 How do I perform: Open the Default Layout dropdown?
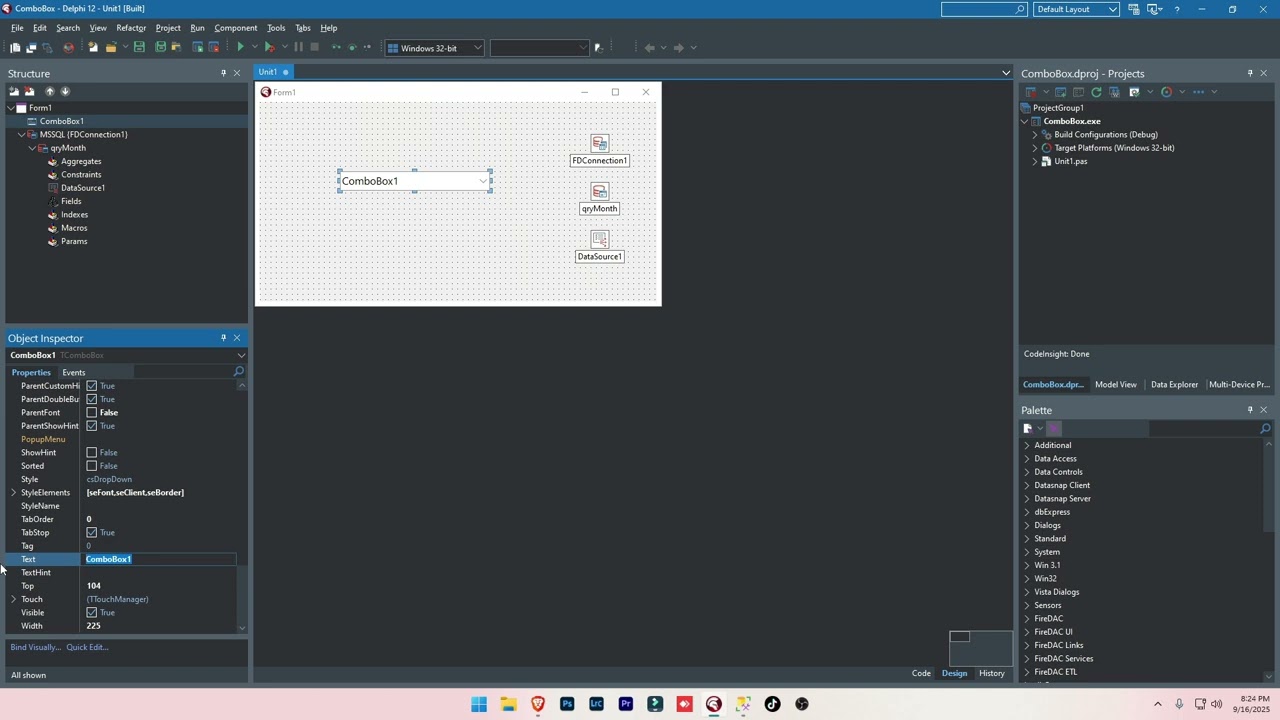click(1112, 9)
